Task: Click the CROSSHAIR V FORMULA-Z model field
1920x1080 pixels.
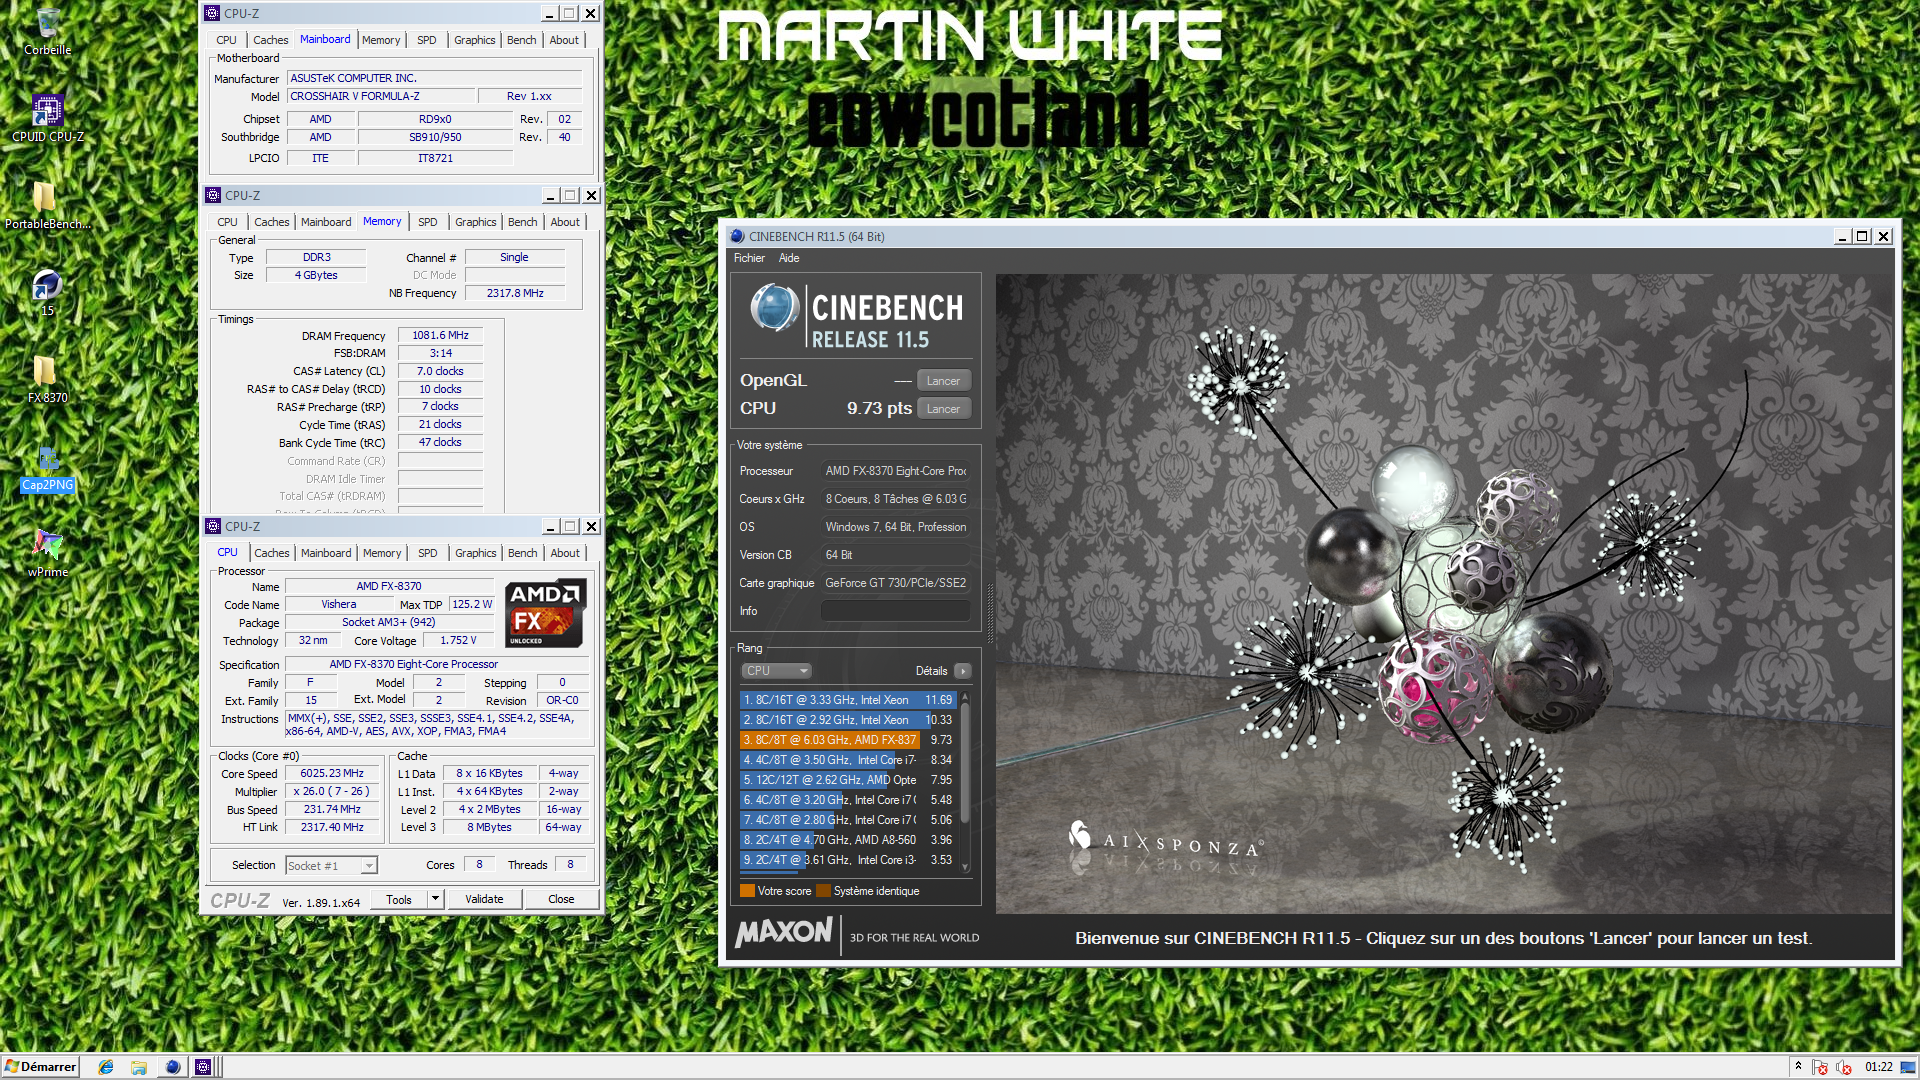Action: click(x=381, y=96)
